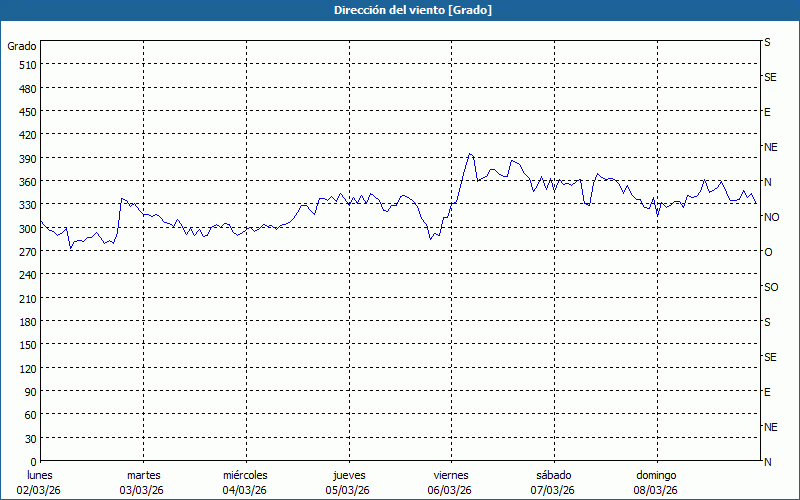Click the 360 degree axis label
The image size is (800, 500).
26,182
